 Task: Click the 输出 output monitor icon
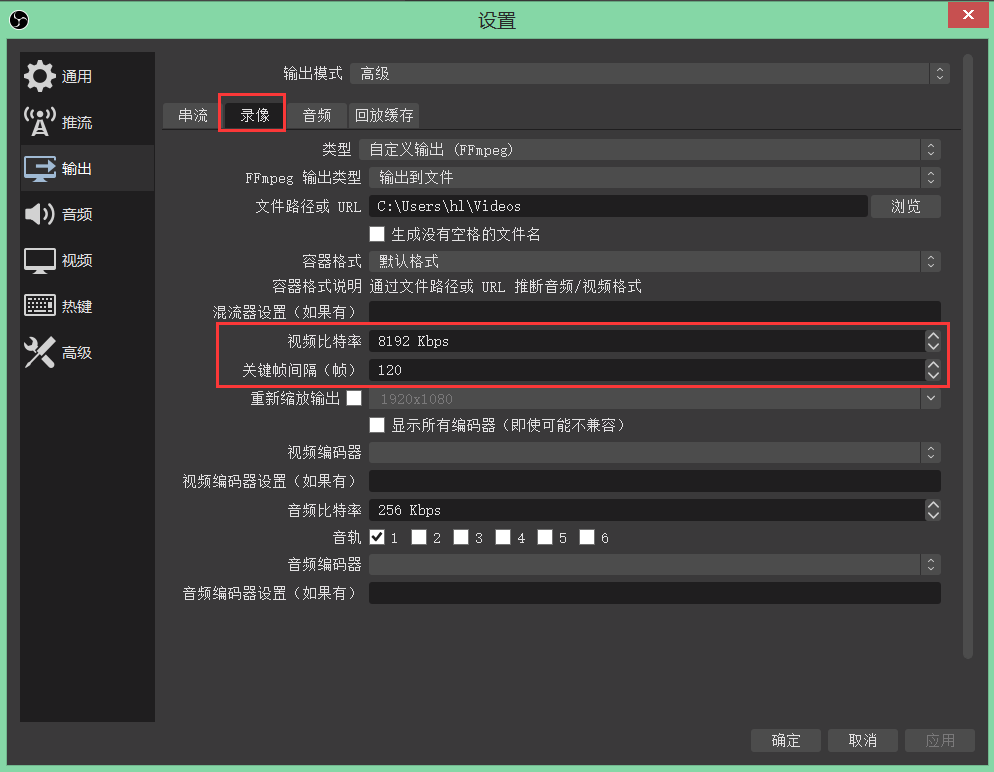tap(40, 168)
